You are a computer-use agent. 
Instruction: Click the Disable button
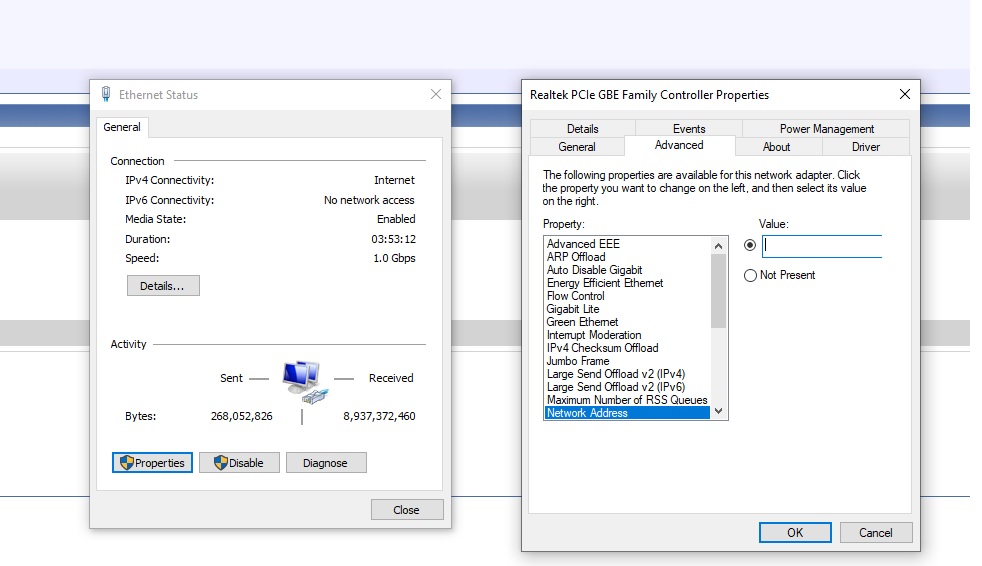(239, 463)
